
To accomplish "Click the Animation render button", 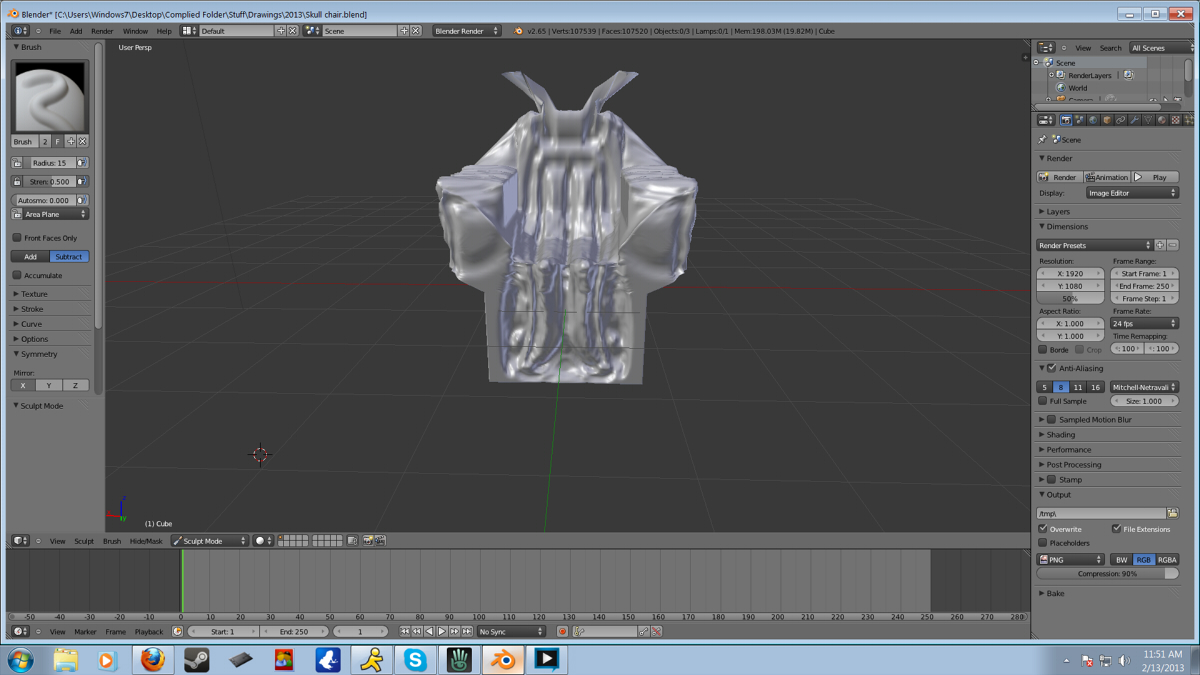I will (1107, 177).
